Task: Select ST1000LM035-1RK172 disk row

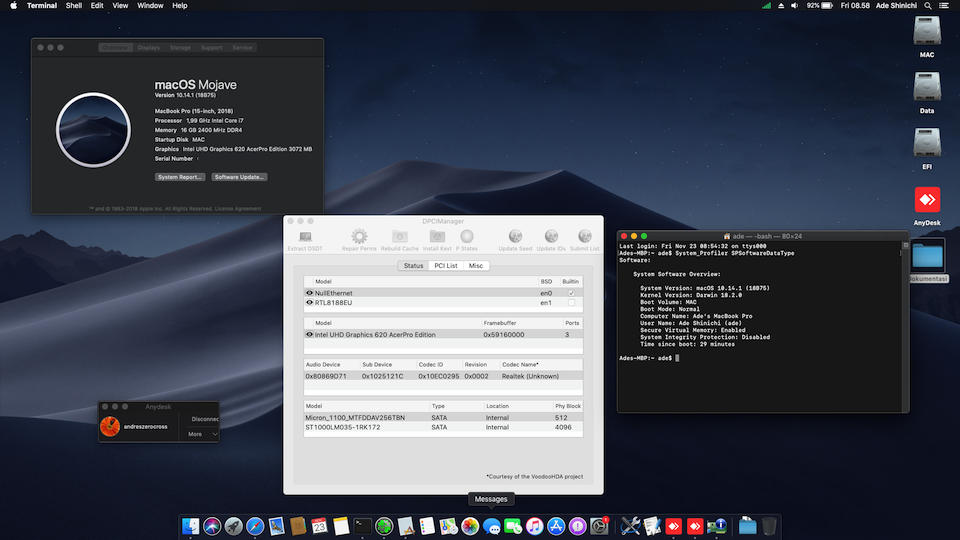Action: (x=443, y=427)
